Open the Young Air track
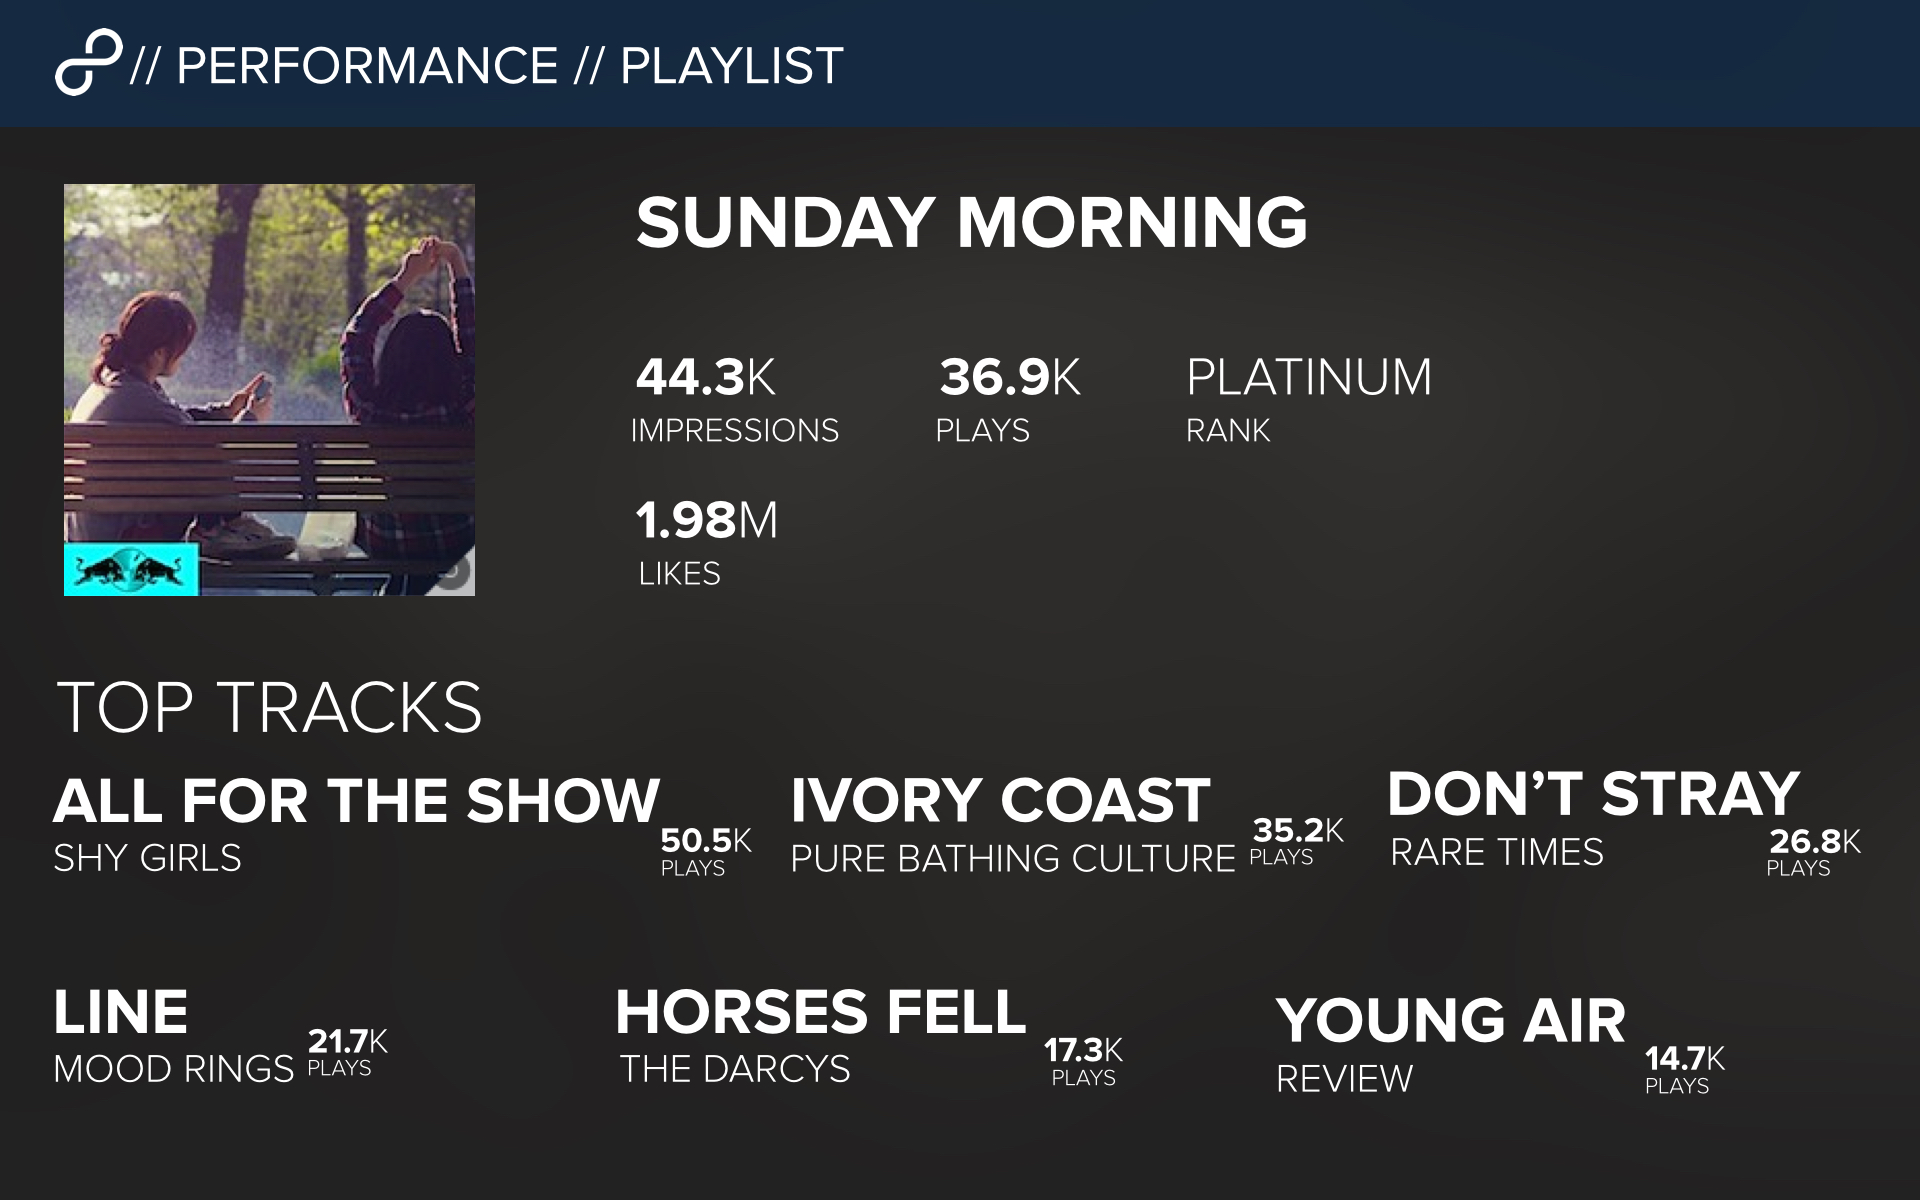Screen dimensions: 1920x1200 coord(1451,1021)
